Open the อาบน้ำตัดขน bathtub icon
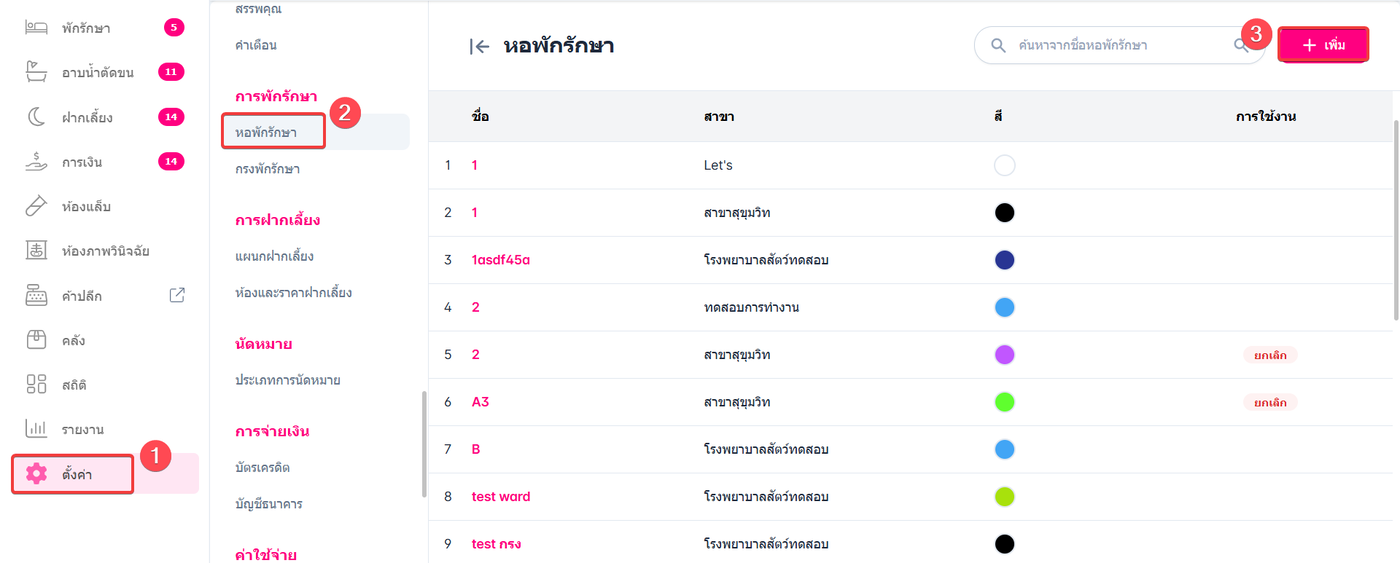Image resolution: width=1400 pixels, height=563 pixels. tap(36, 72)
